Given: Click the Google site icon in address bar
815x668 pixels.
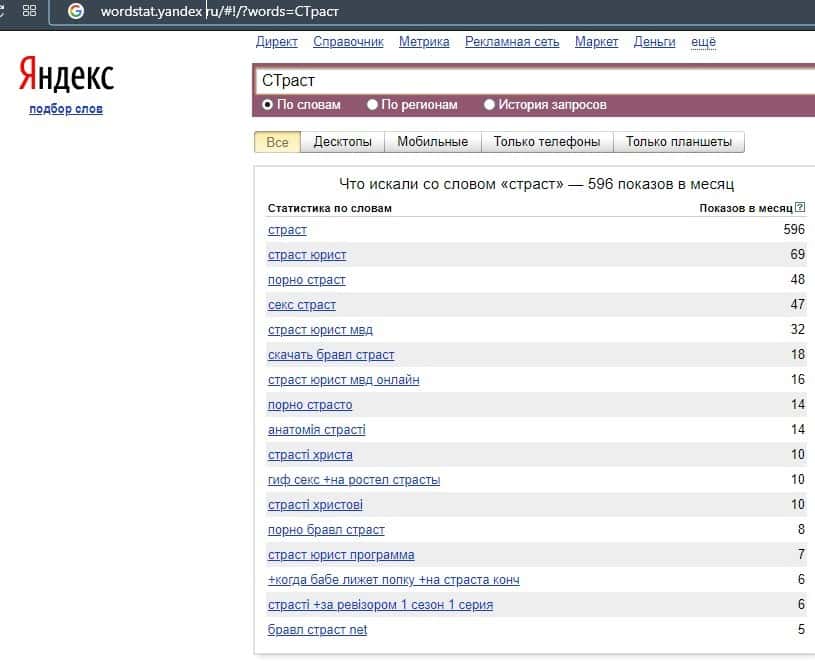Looking at the screenshot, I should coord(75,11).
